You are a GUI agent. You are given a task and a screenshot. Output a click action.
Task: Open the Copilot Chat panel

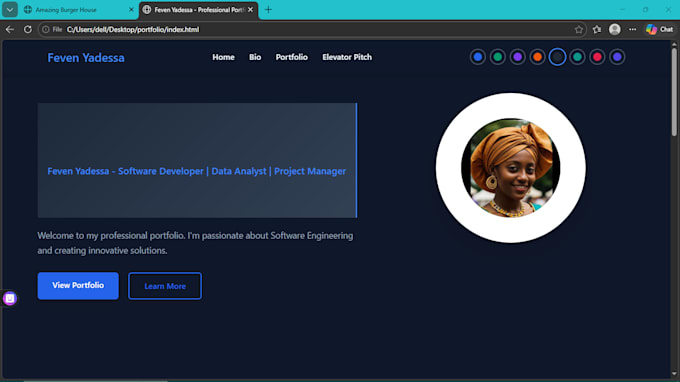click(660, 29)
